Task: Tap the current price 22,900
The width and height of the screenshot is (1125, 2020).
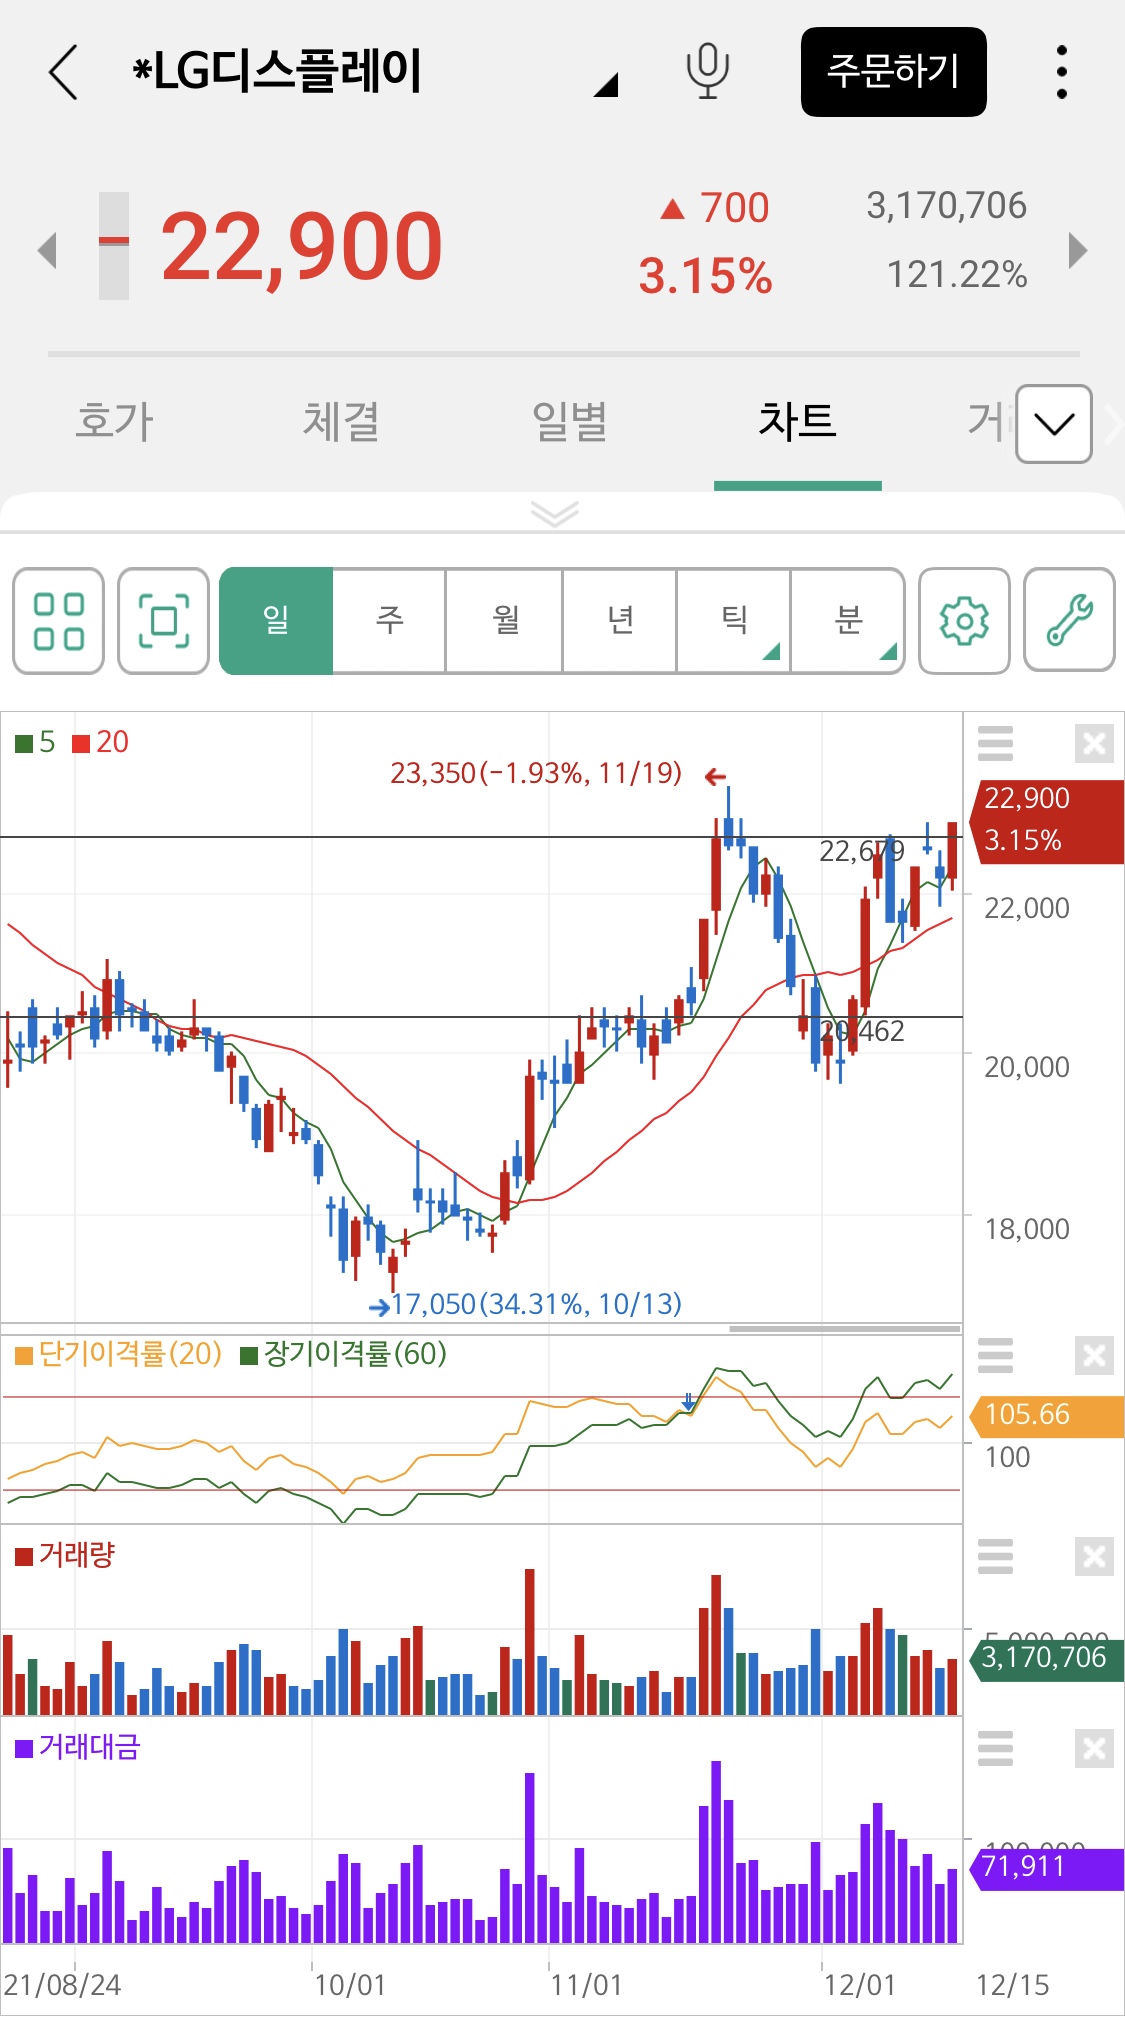Action: [301, 247]
